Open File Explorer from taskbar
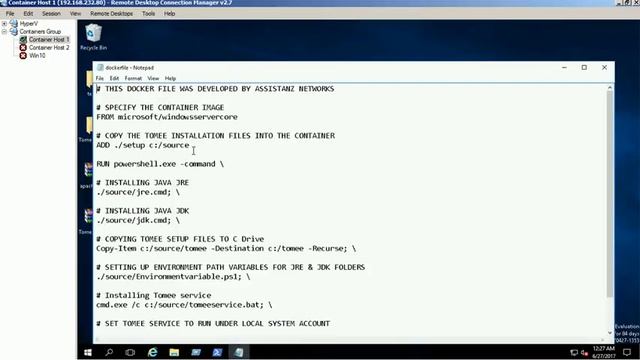This screenshot has width=640, height=360. 174,352
